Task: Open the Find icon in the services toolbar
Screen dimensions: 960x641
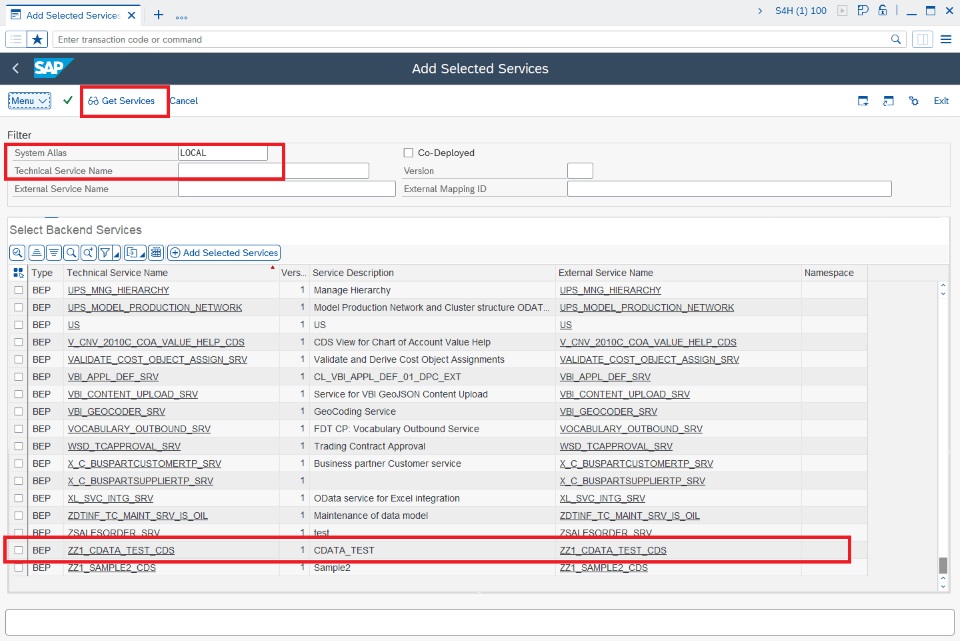Action: tap(71, 252)
